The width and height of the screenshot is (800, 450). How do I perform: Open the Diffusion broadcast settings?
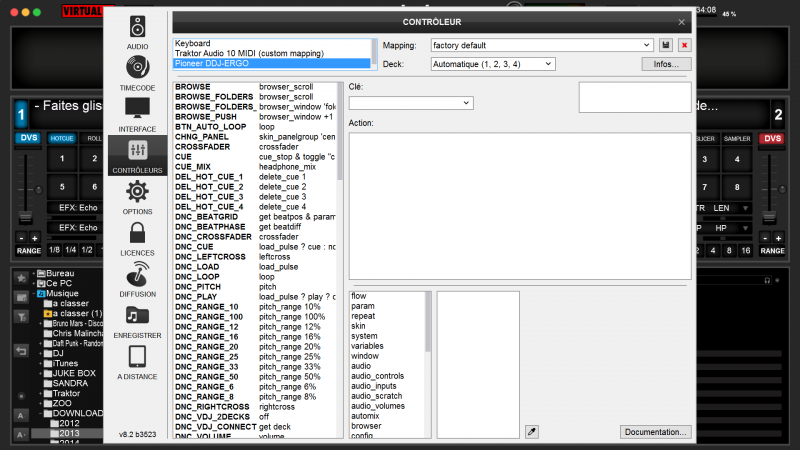click(x=138, y=280)
